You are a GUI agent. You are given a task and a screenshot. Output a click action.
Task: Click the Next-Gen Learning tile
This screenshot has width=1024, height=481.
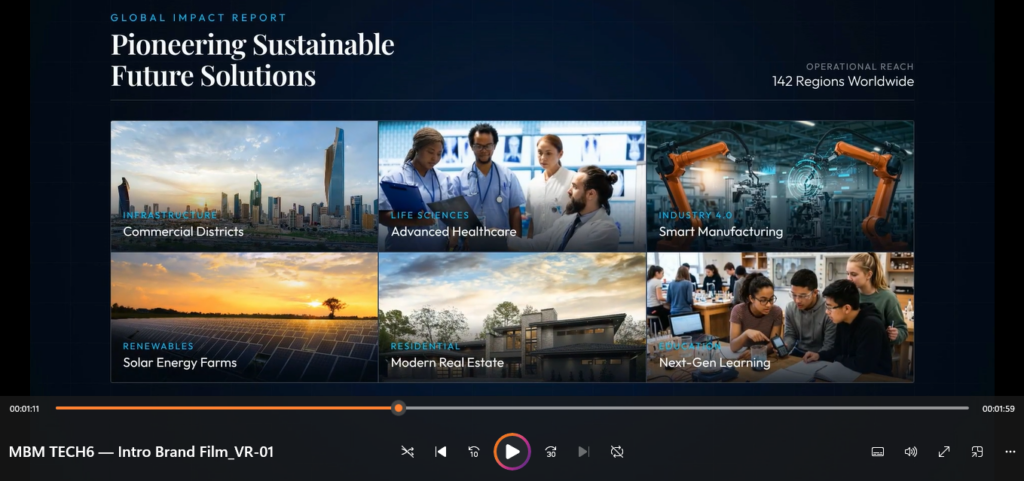780,317
